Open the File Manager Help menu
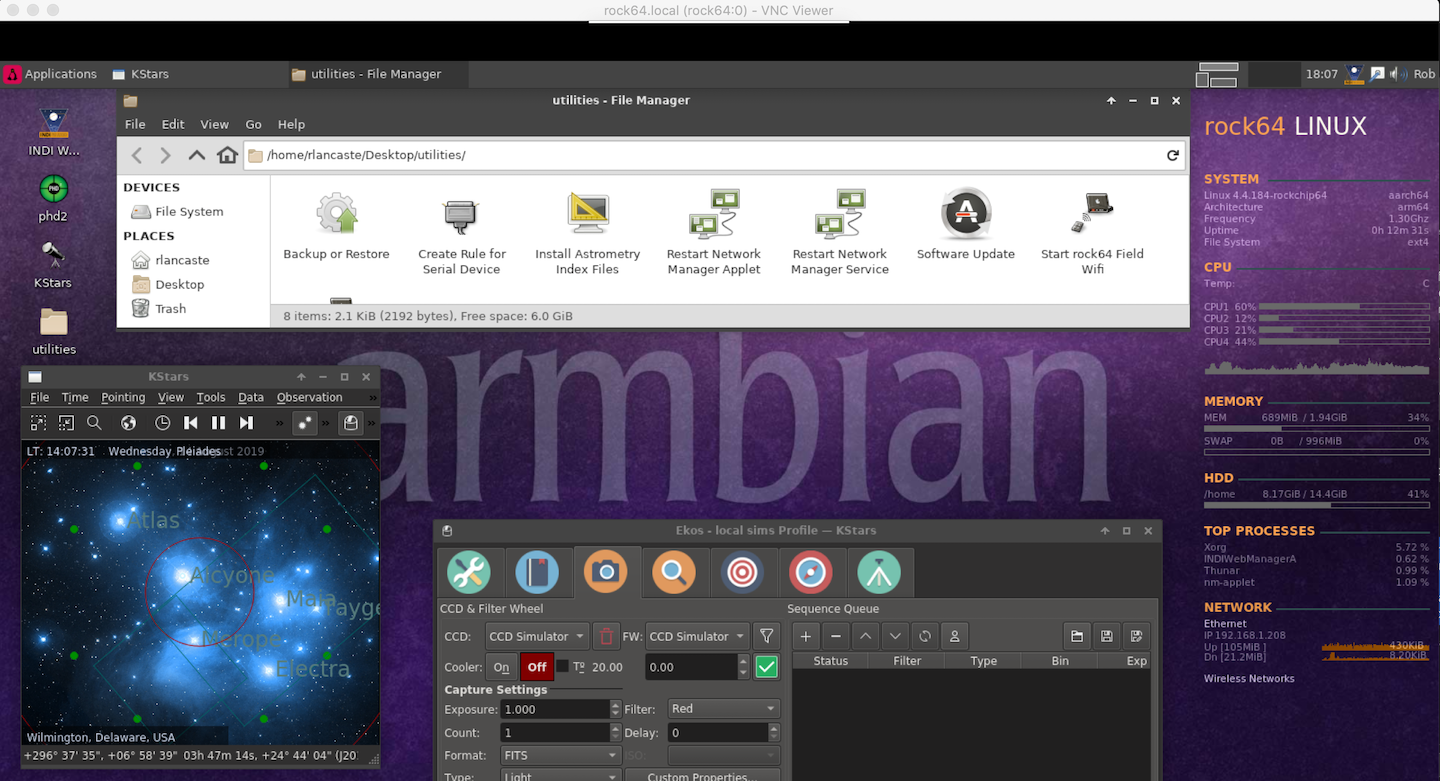This screenshot has height=781, width=1440. tap(291, 124)
